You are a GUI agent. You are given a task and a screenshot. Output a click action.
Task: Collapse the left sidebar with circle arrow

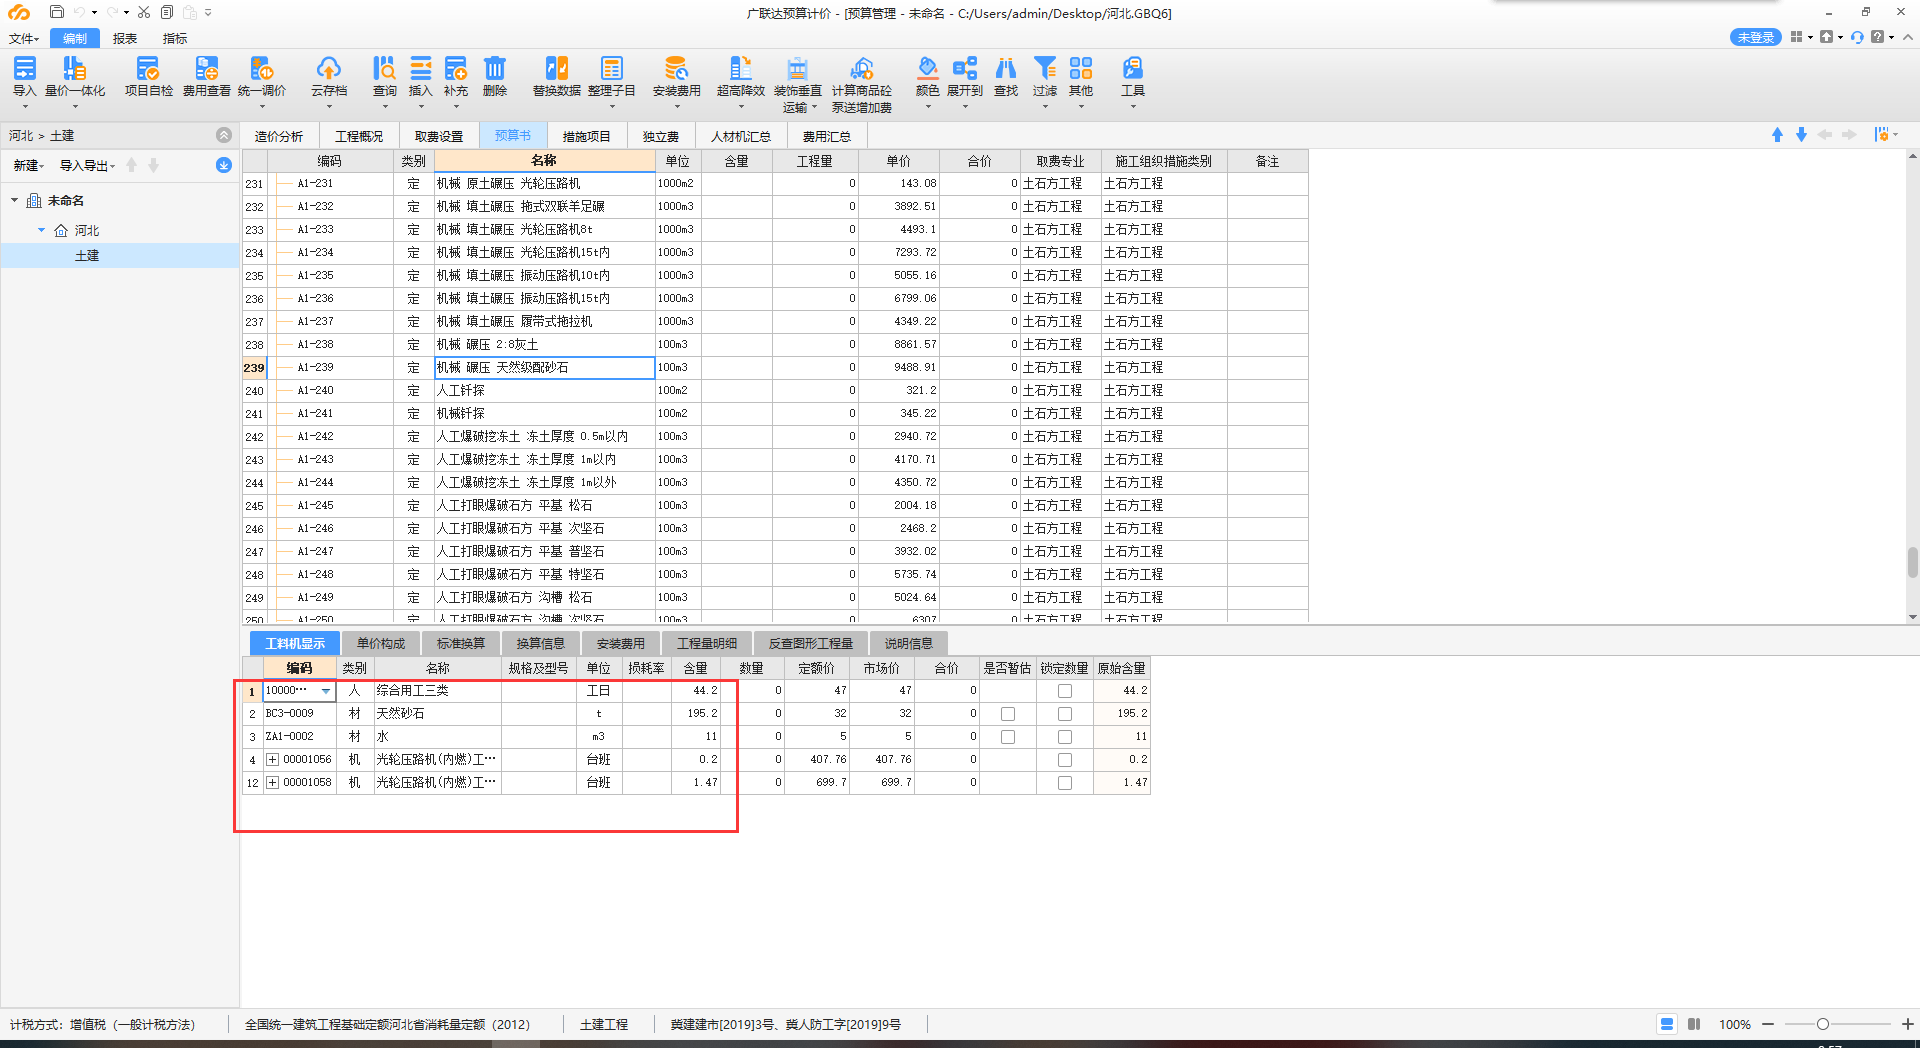(224, 135)
